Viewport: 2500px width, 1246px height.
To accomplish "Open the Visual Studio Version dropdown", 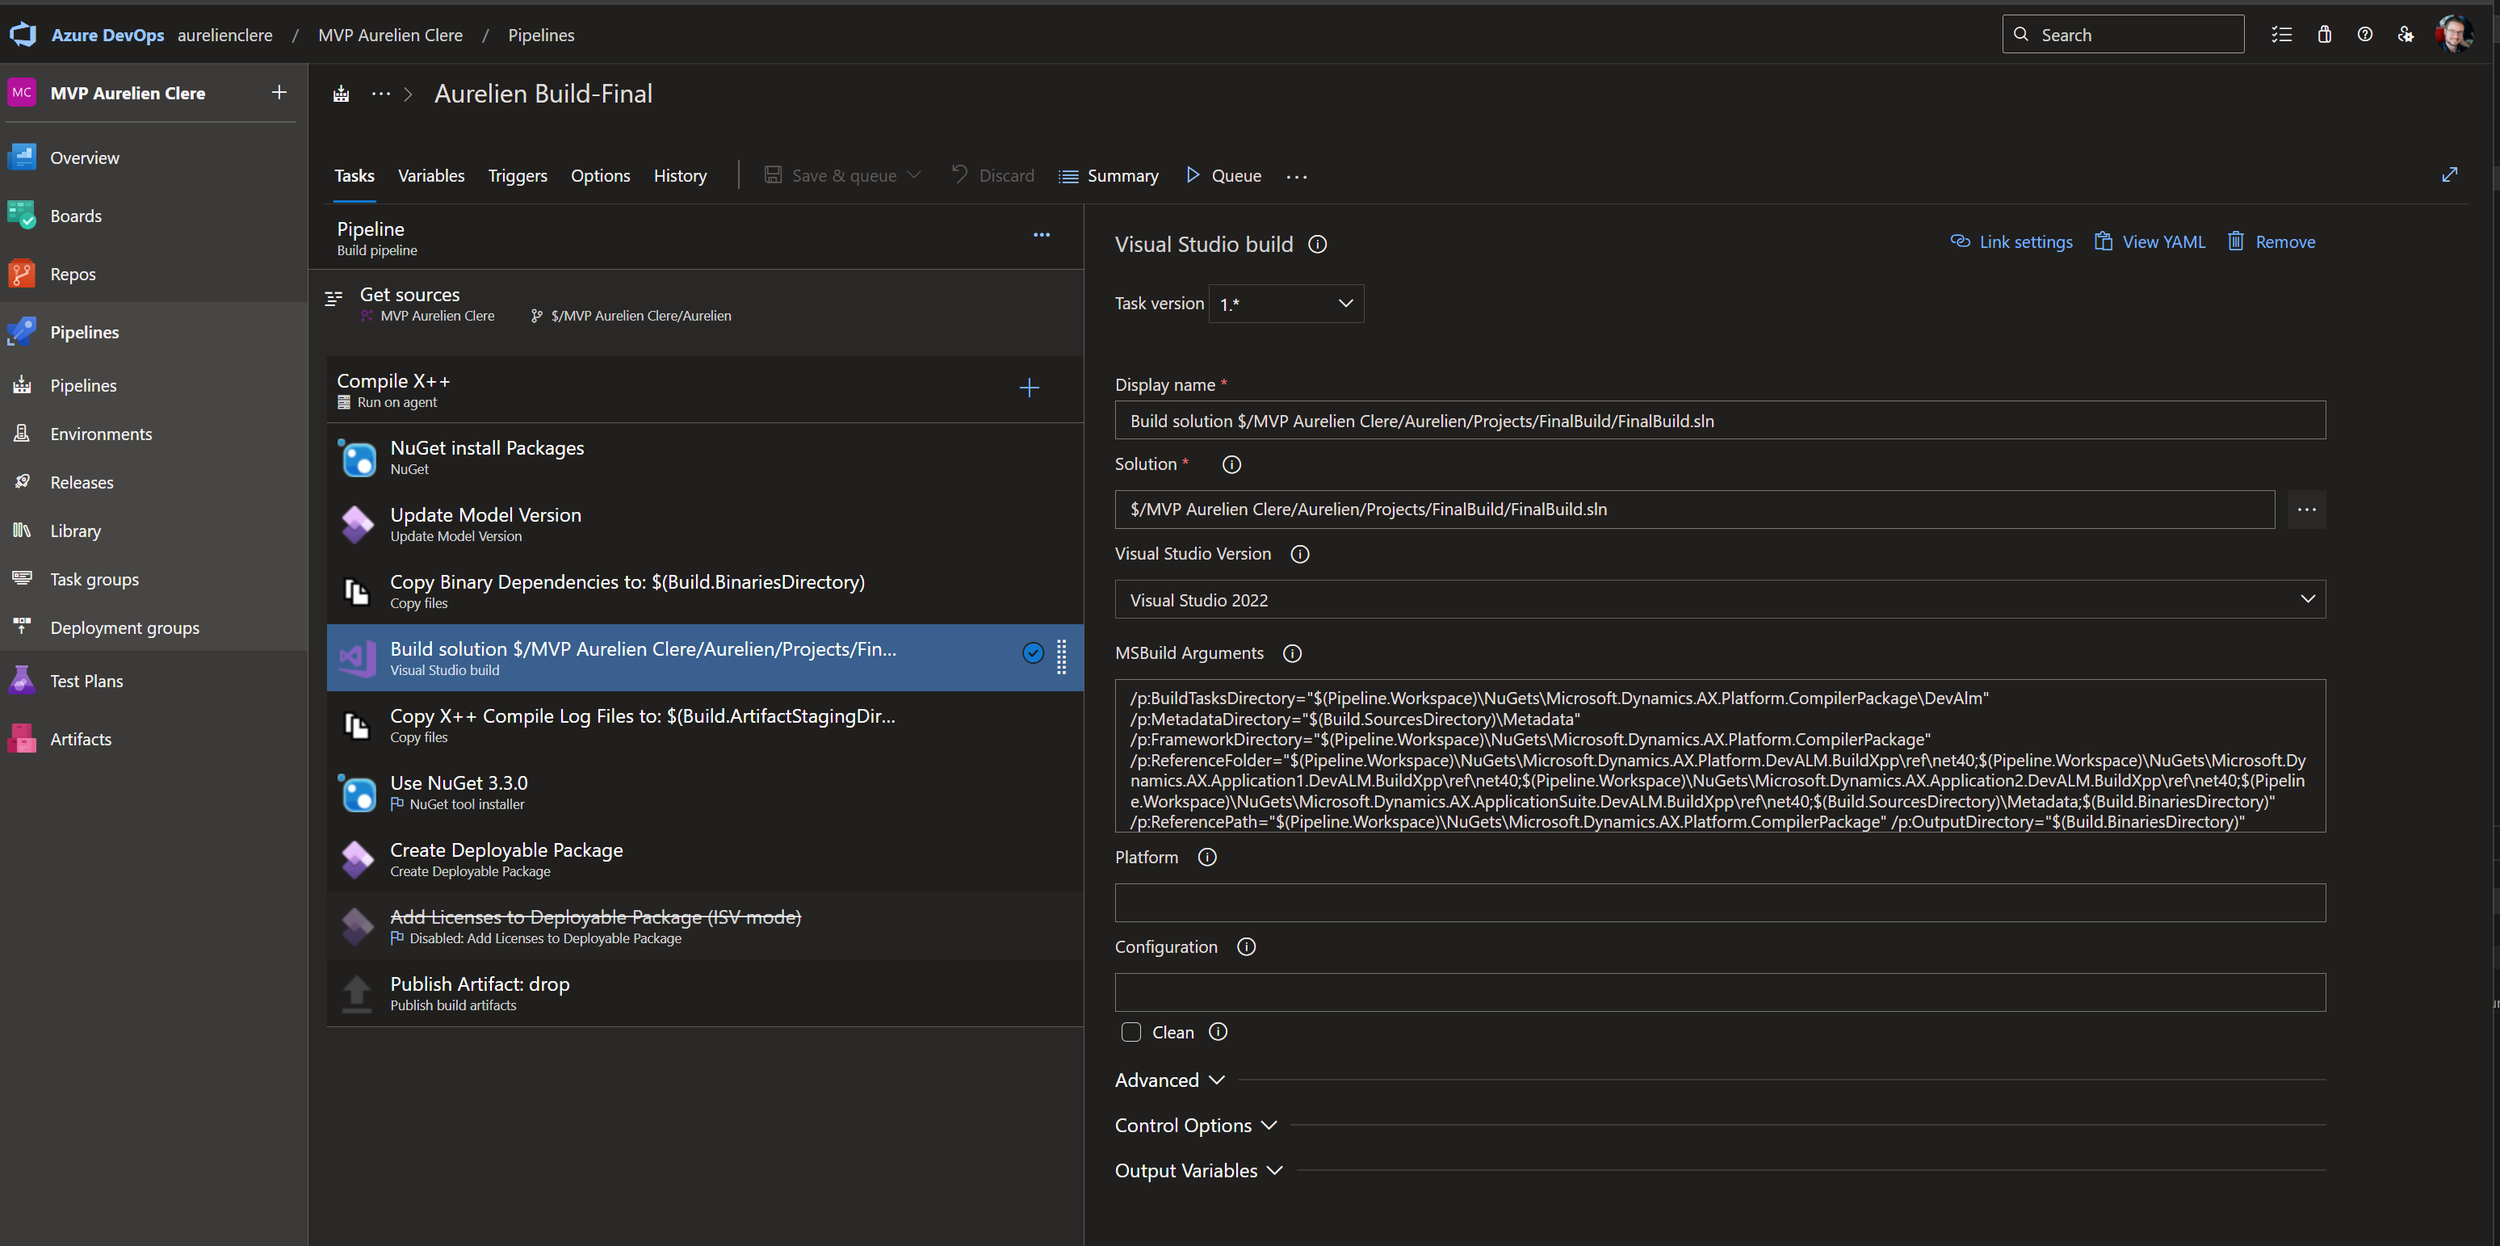I will click(x=1720, y=600).
